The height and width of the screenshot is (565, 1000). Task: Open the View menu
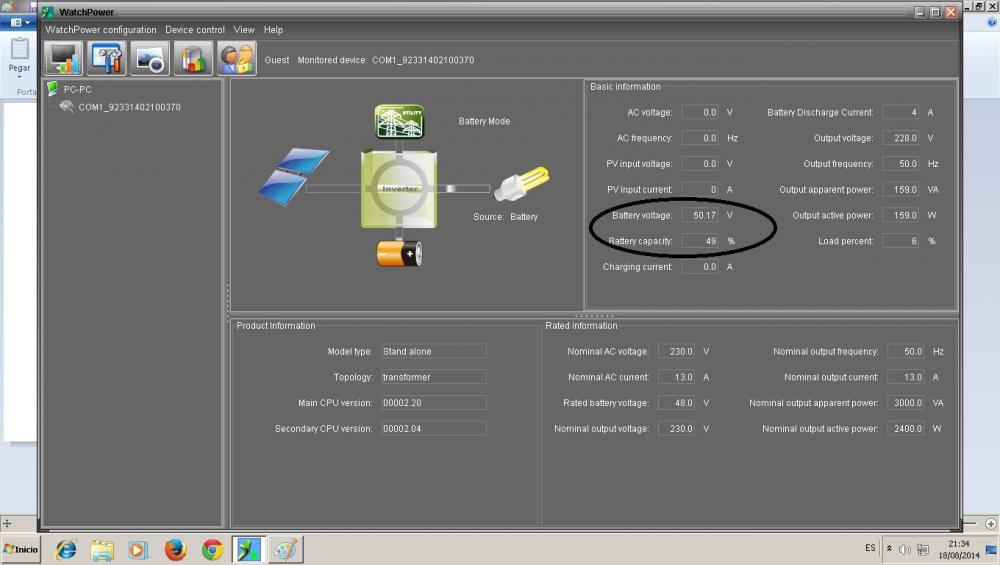244,30
